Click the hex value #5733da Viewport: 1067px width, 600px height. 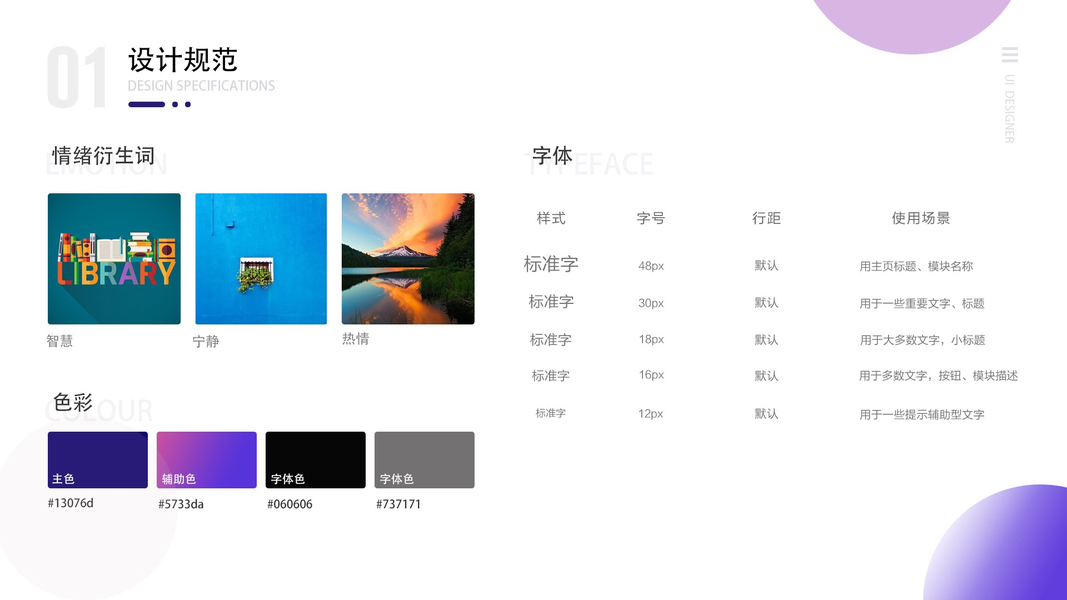point(181,504)
